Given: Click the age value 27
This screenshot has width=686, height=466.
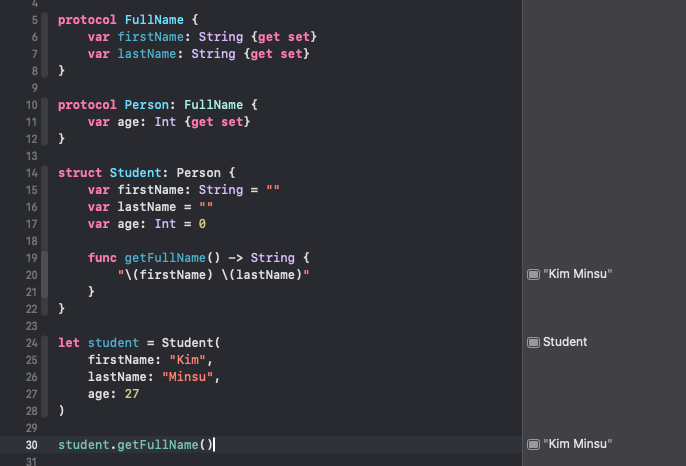Looking at the screenshot, I should (132, 394).
